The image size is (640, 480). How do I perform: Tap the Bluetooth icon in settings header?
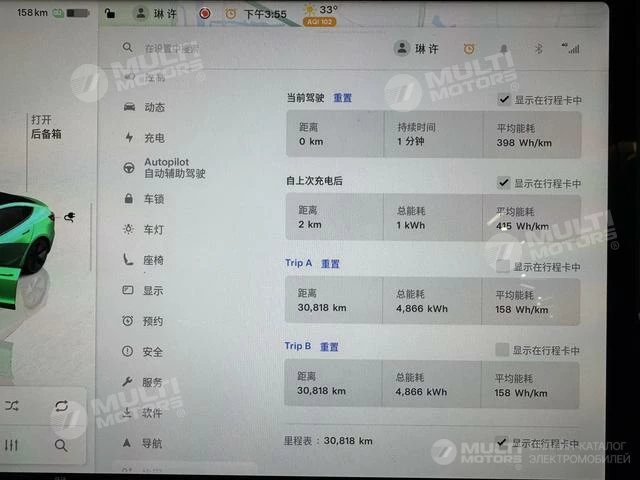tap(536, 48)
